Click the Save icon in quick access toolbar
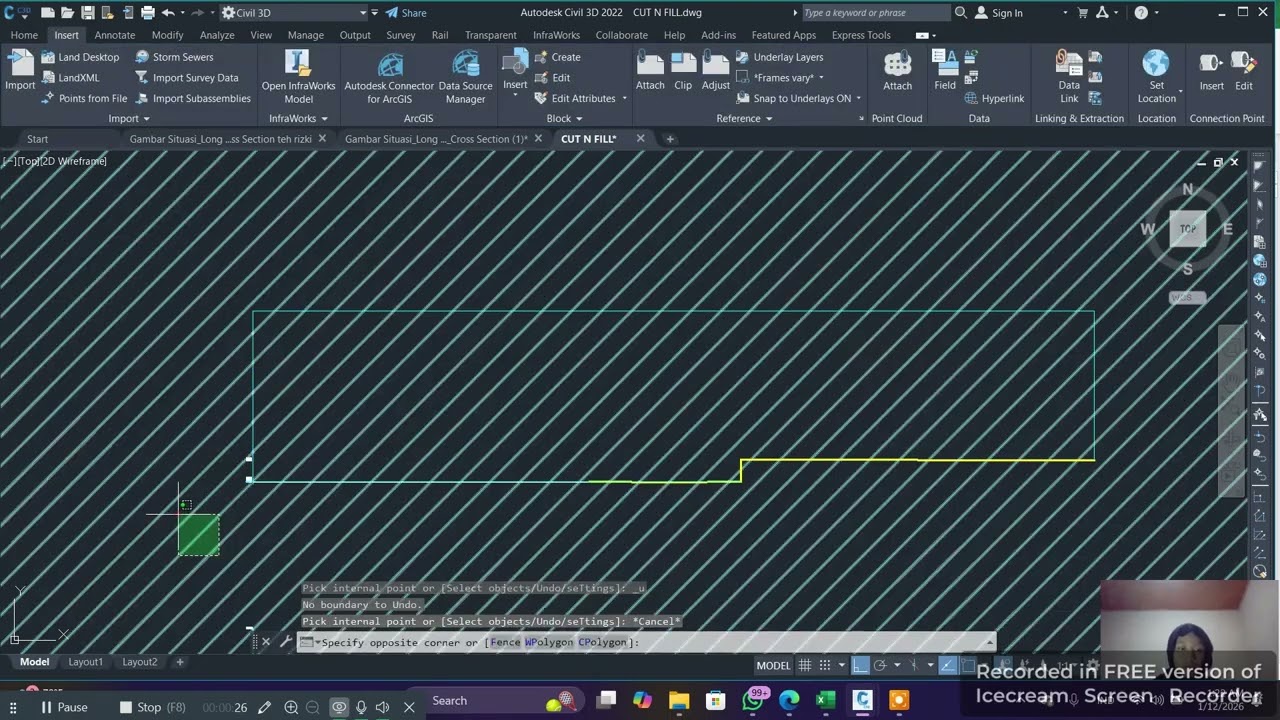Viewport: 1280px width, 720px height. (x=87, y=13)
